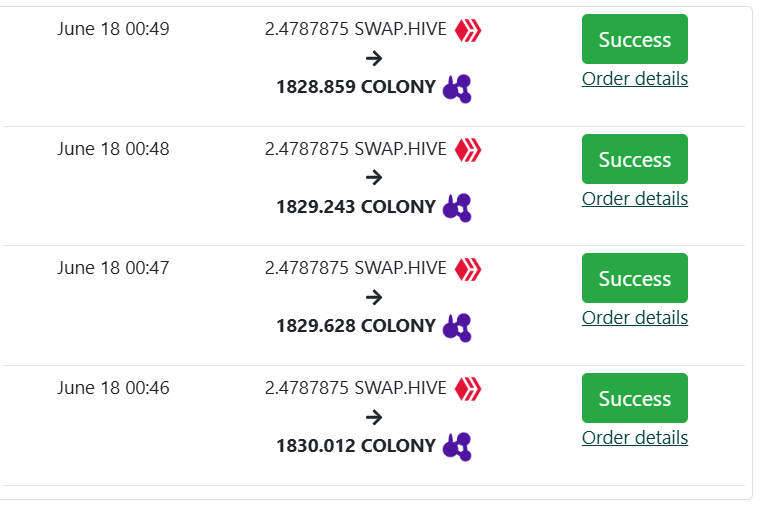
Task: Click the COLONY icon beside 1829.243
Action: point(457,208)
